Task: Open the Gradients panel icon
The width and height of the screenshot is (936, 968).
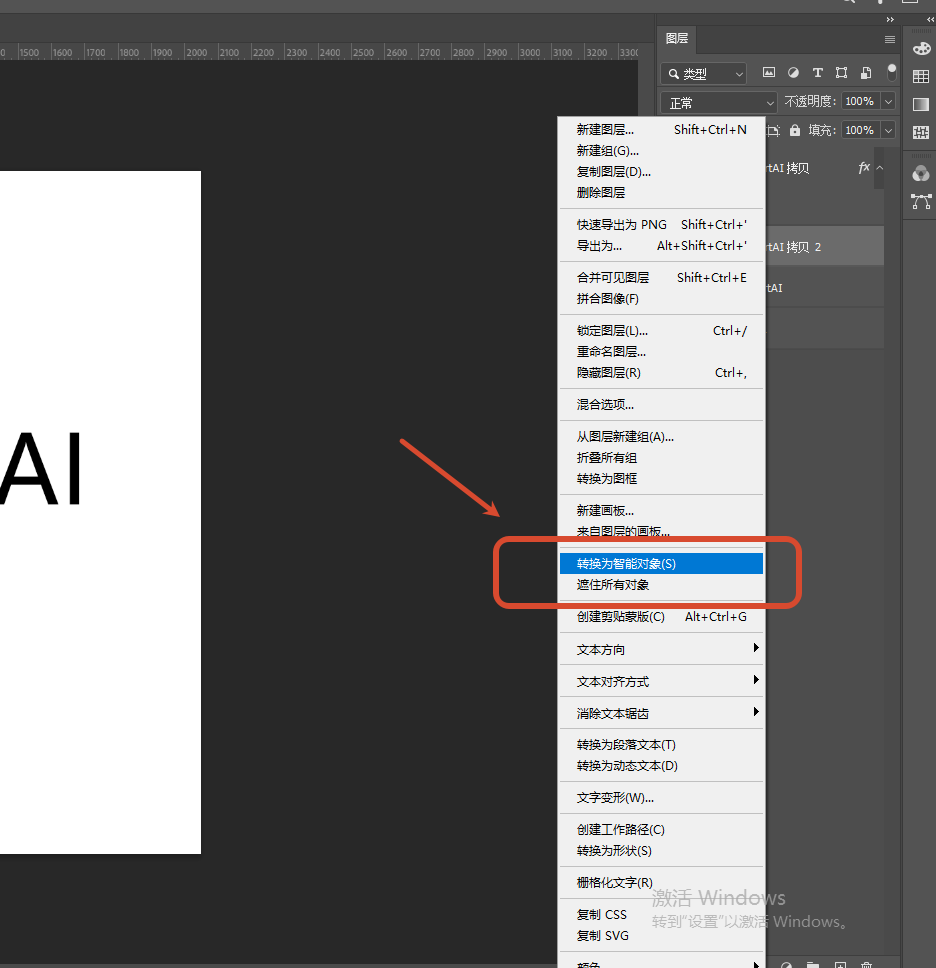Action: [921, 104]
